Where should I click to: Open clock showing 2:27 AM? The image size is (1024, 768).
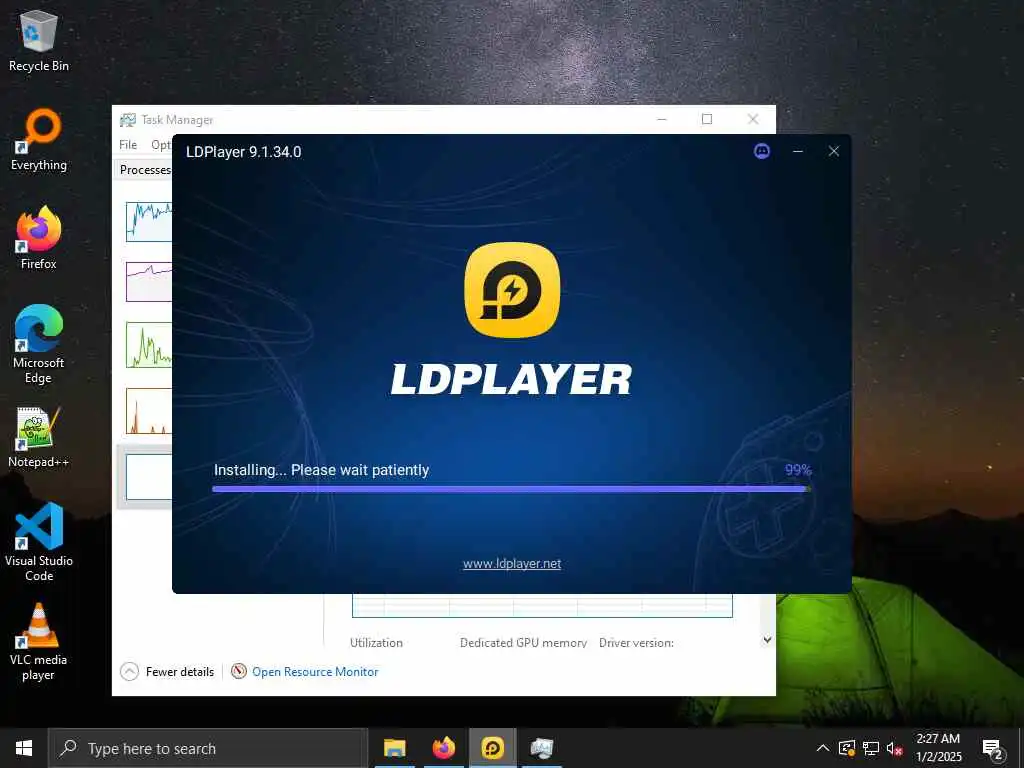click(938, 748)
